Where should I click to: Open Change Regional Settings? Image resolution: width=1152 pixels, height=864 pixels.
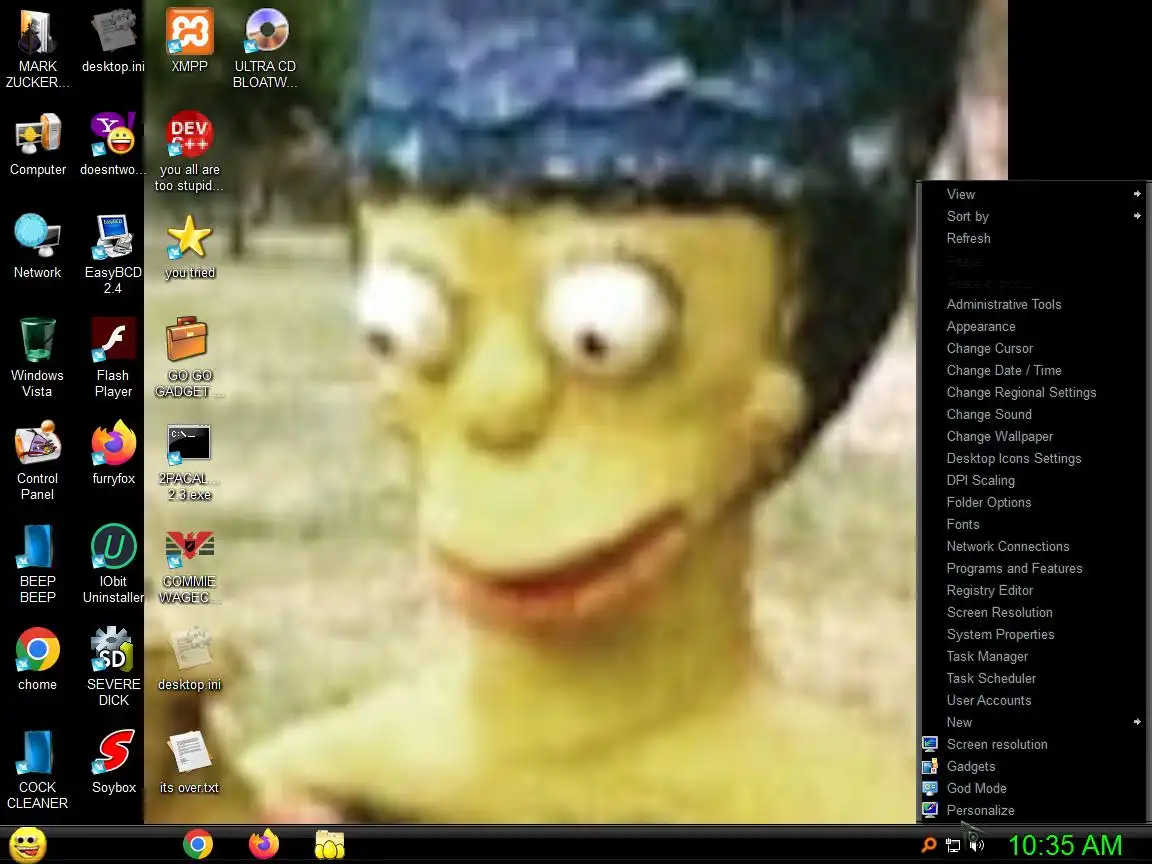coord(1034,392)
